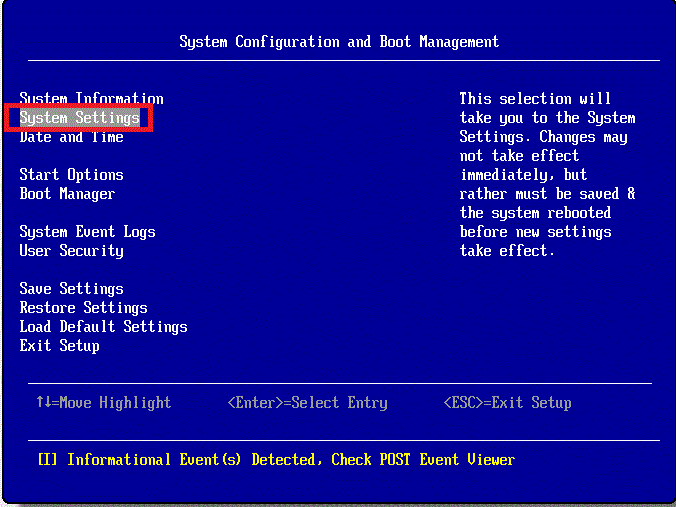676x507 pixels.
Task: Open User Security settings
Action: (x=72, y=251)
